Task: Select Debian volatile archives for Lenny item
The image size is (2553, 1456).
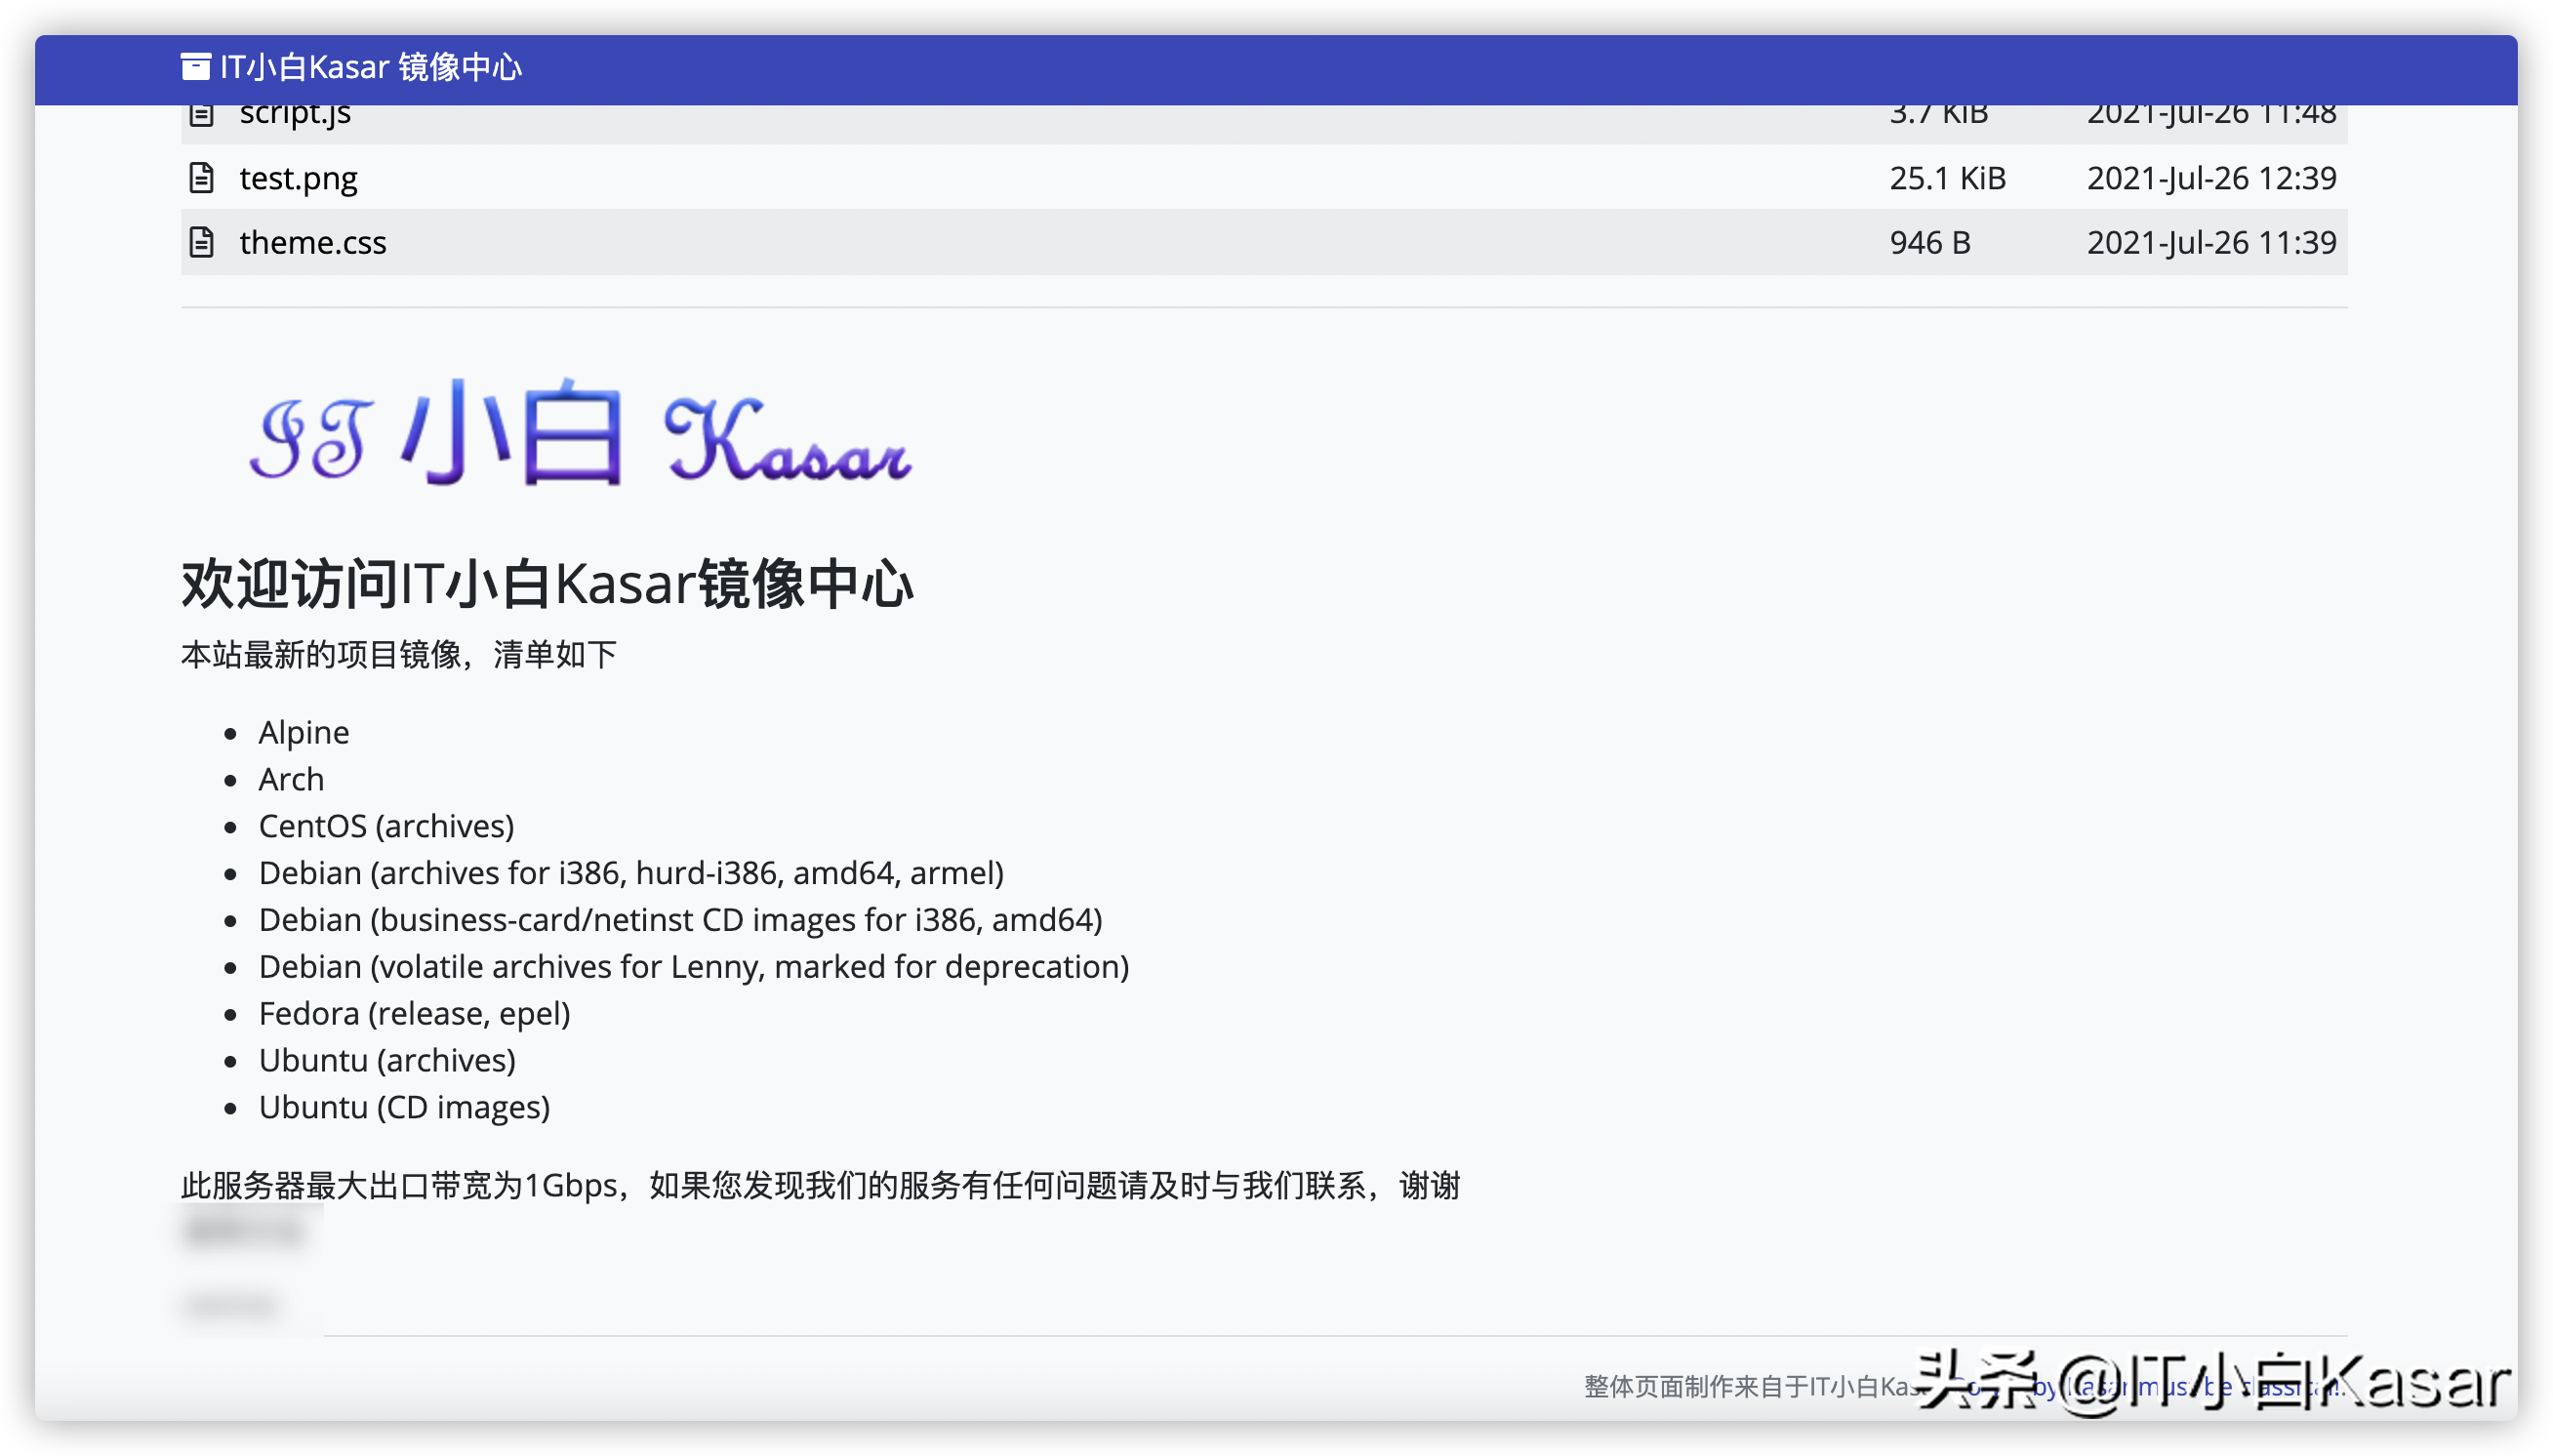Action: coord(694,967)
